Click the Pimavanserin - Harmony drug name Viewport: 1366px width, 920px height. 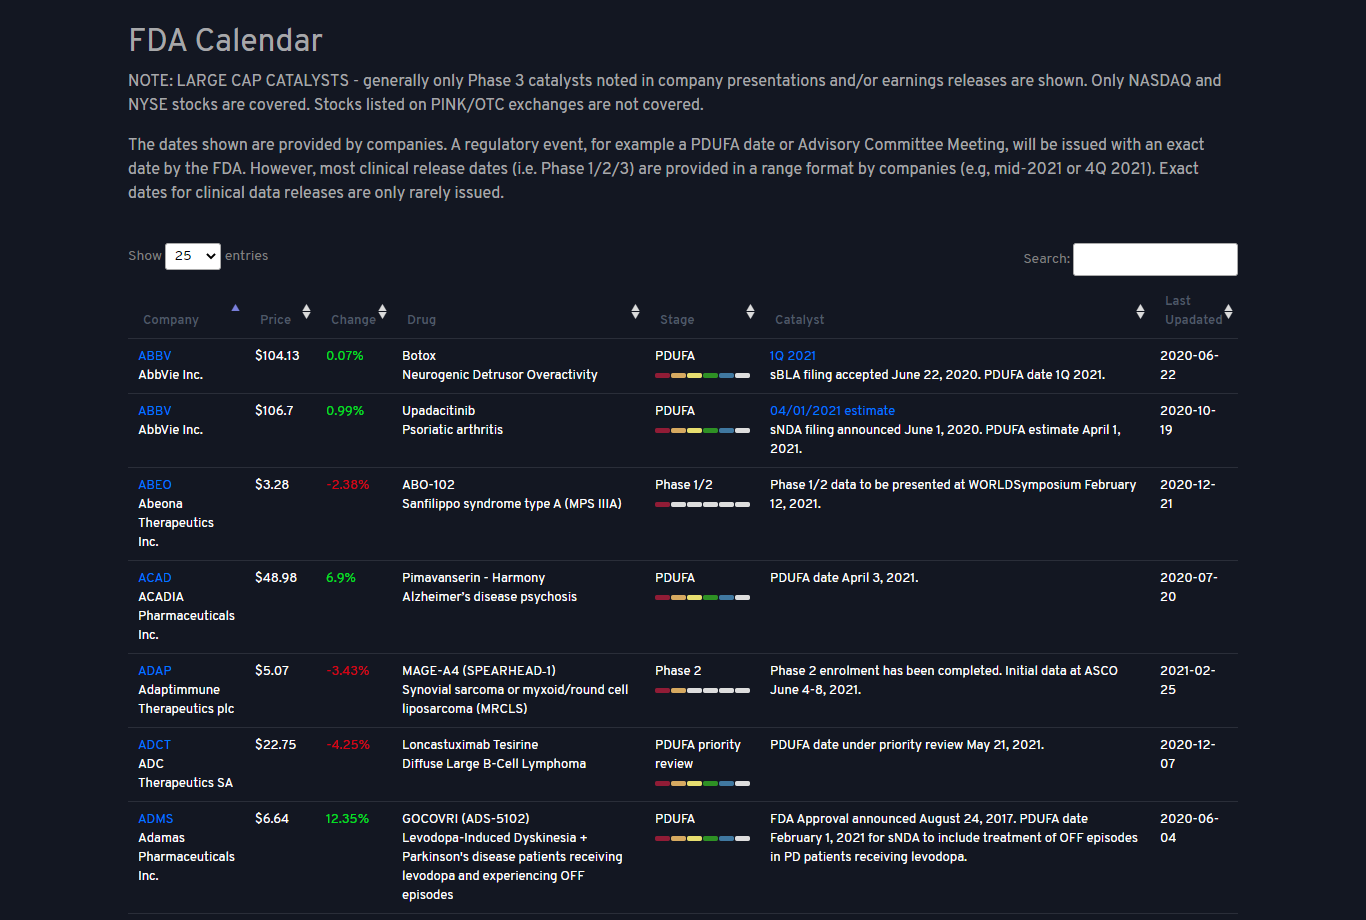(x=473, y=578)
